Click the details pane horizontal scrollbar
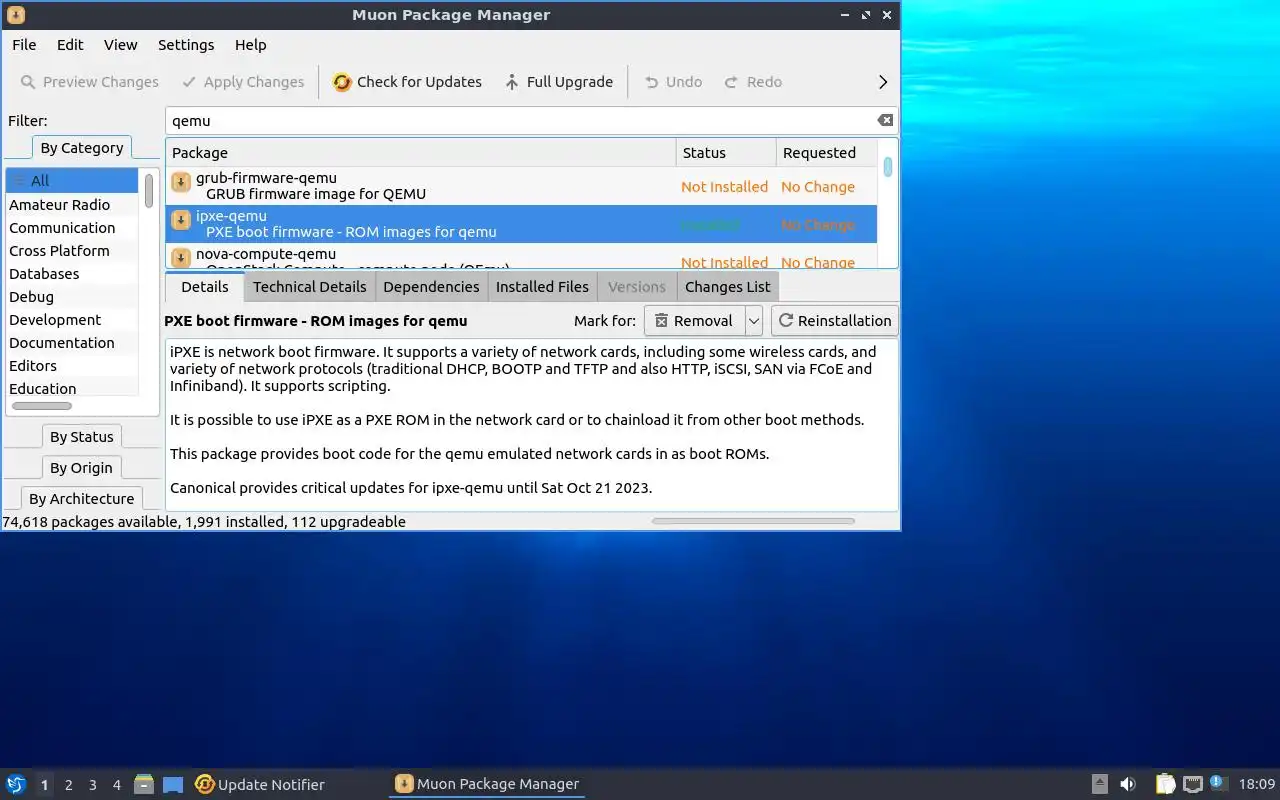The image size is (1280, 800). (753, 521)
